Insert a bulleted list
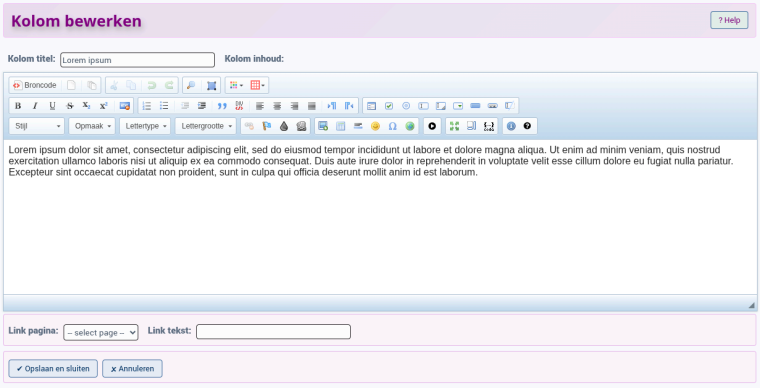760x388 pixels. (164, 106)
